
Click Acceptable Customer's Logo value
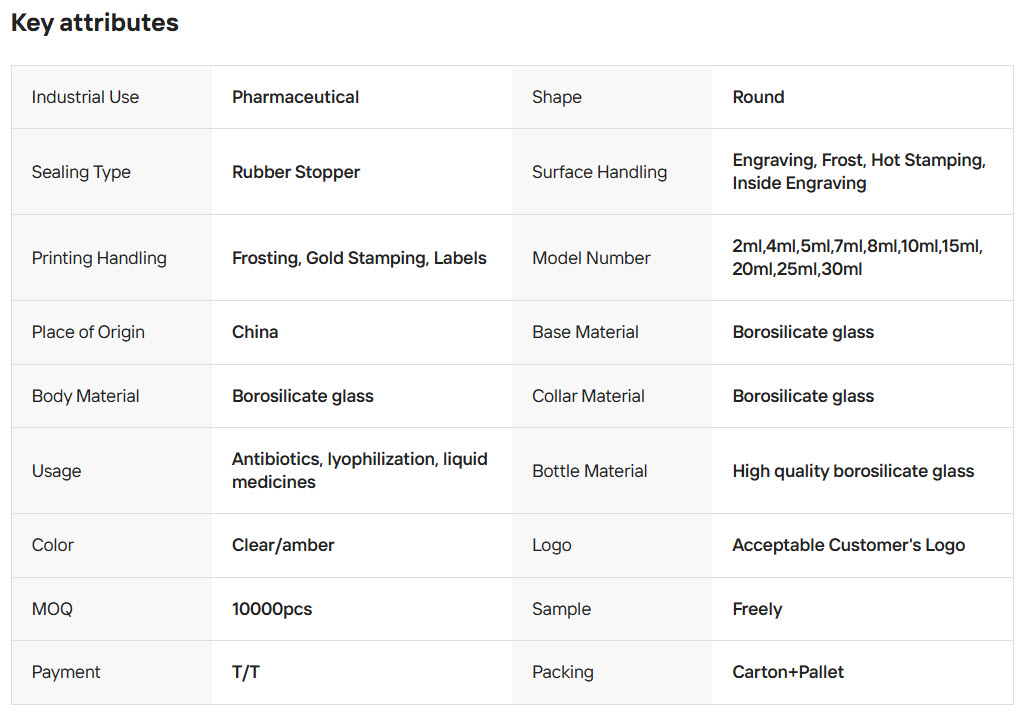(x=848, y=545)
